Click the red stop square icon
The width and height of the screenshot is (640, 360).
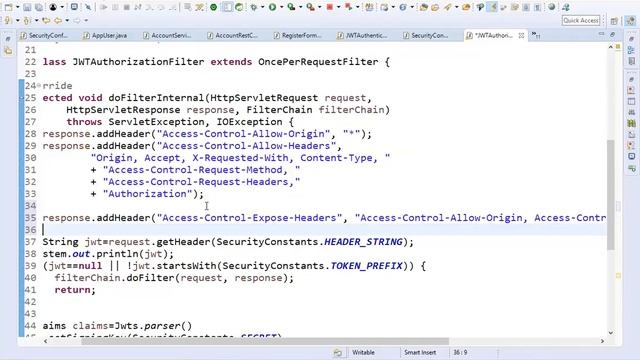[x=330, y=7]
